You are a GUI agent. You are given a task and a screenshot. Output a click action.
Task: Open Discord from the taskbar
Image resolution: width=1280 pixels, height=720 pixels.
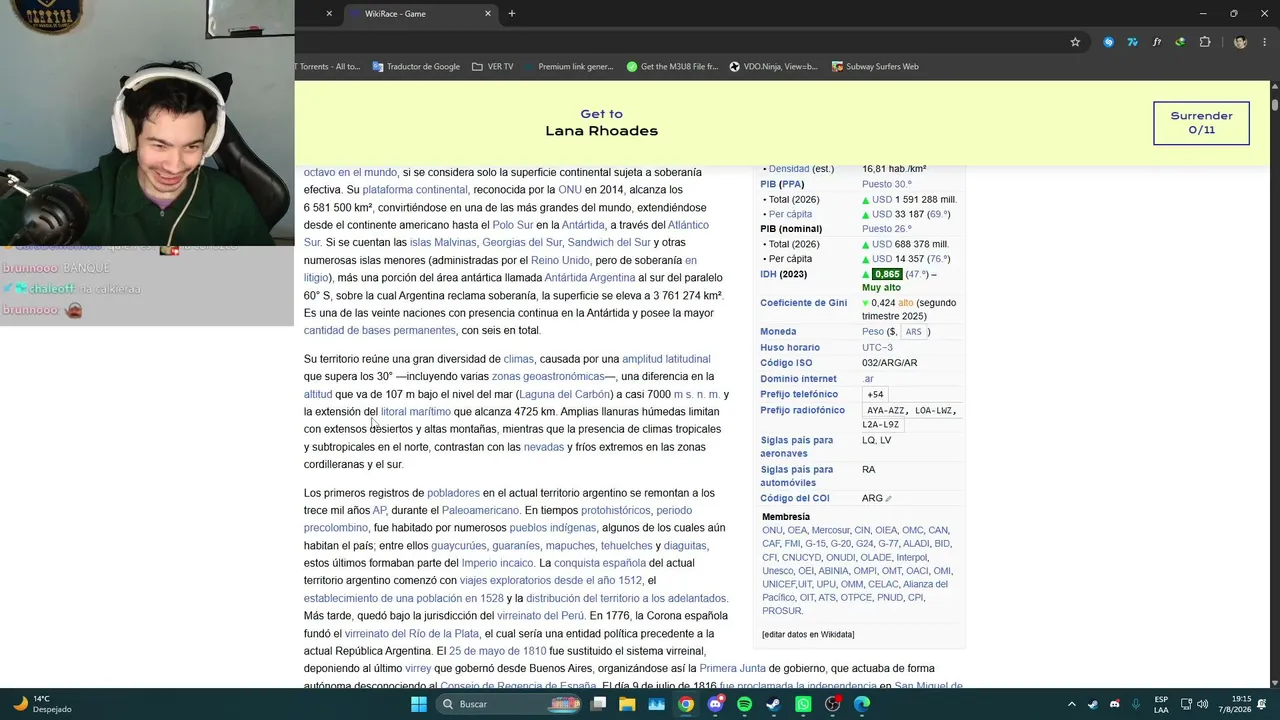pyautogui.click(x=715, y=704)
